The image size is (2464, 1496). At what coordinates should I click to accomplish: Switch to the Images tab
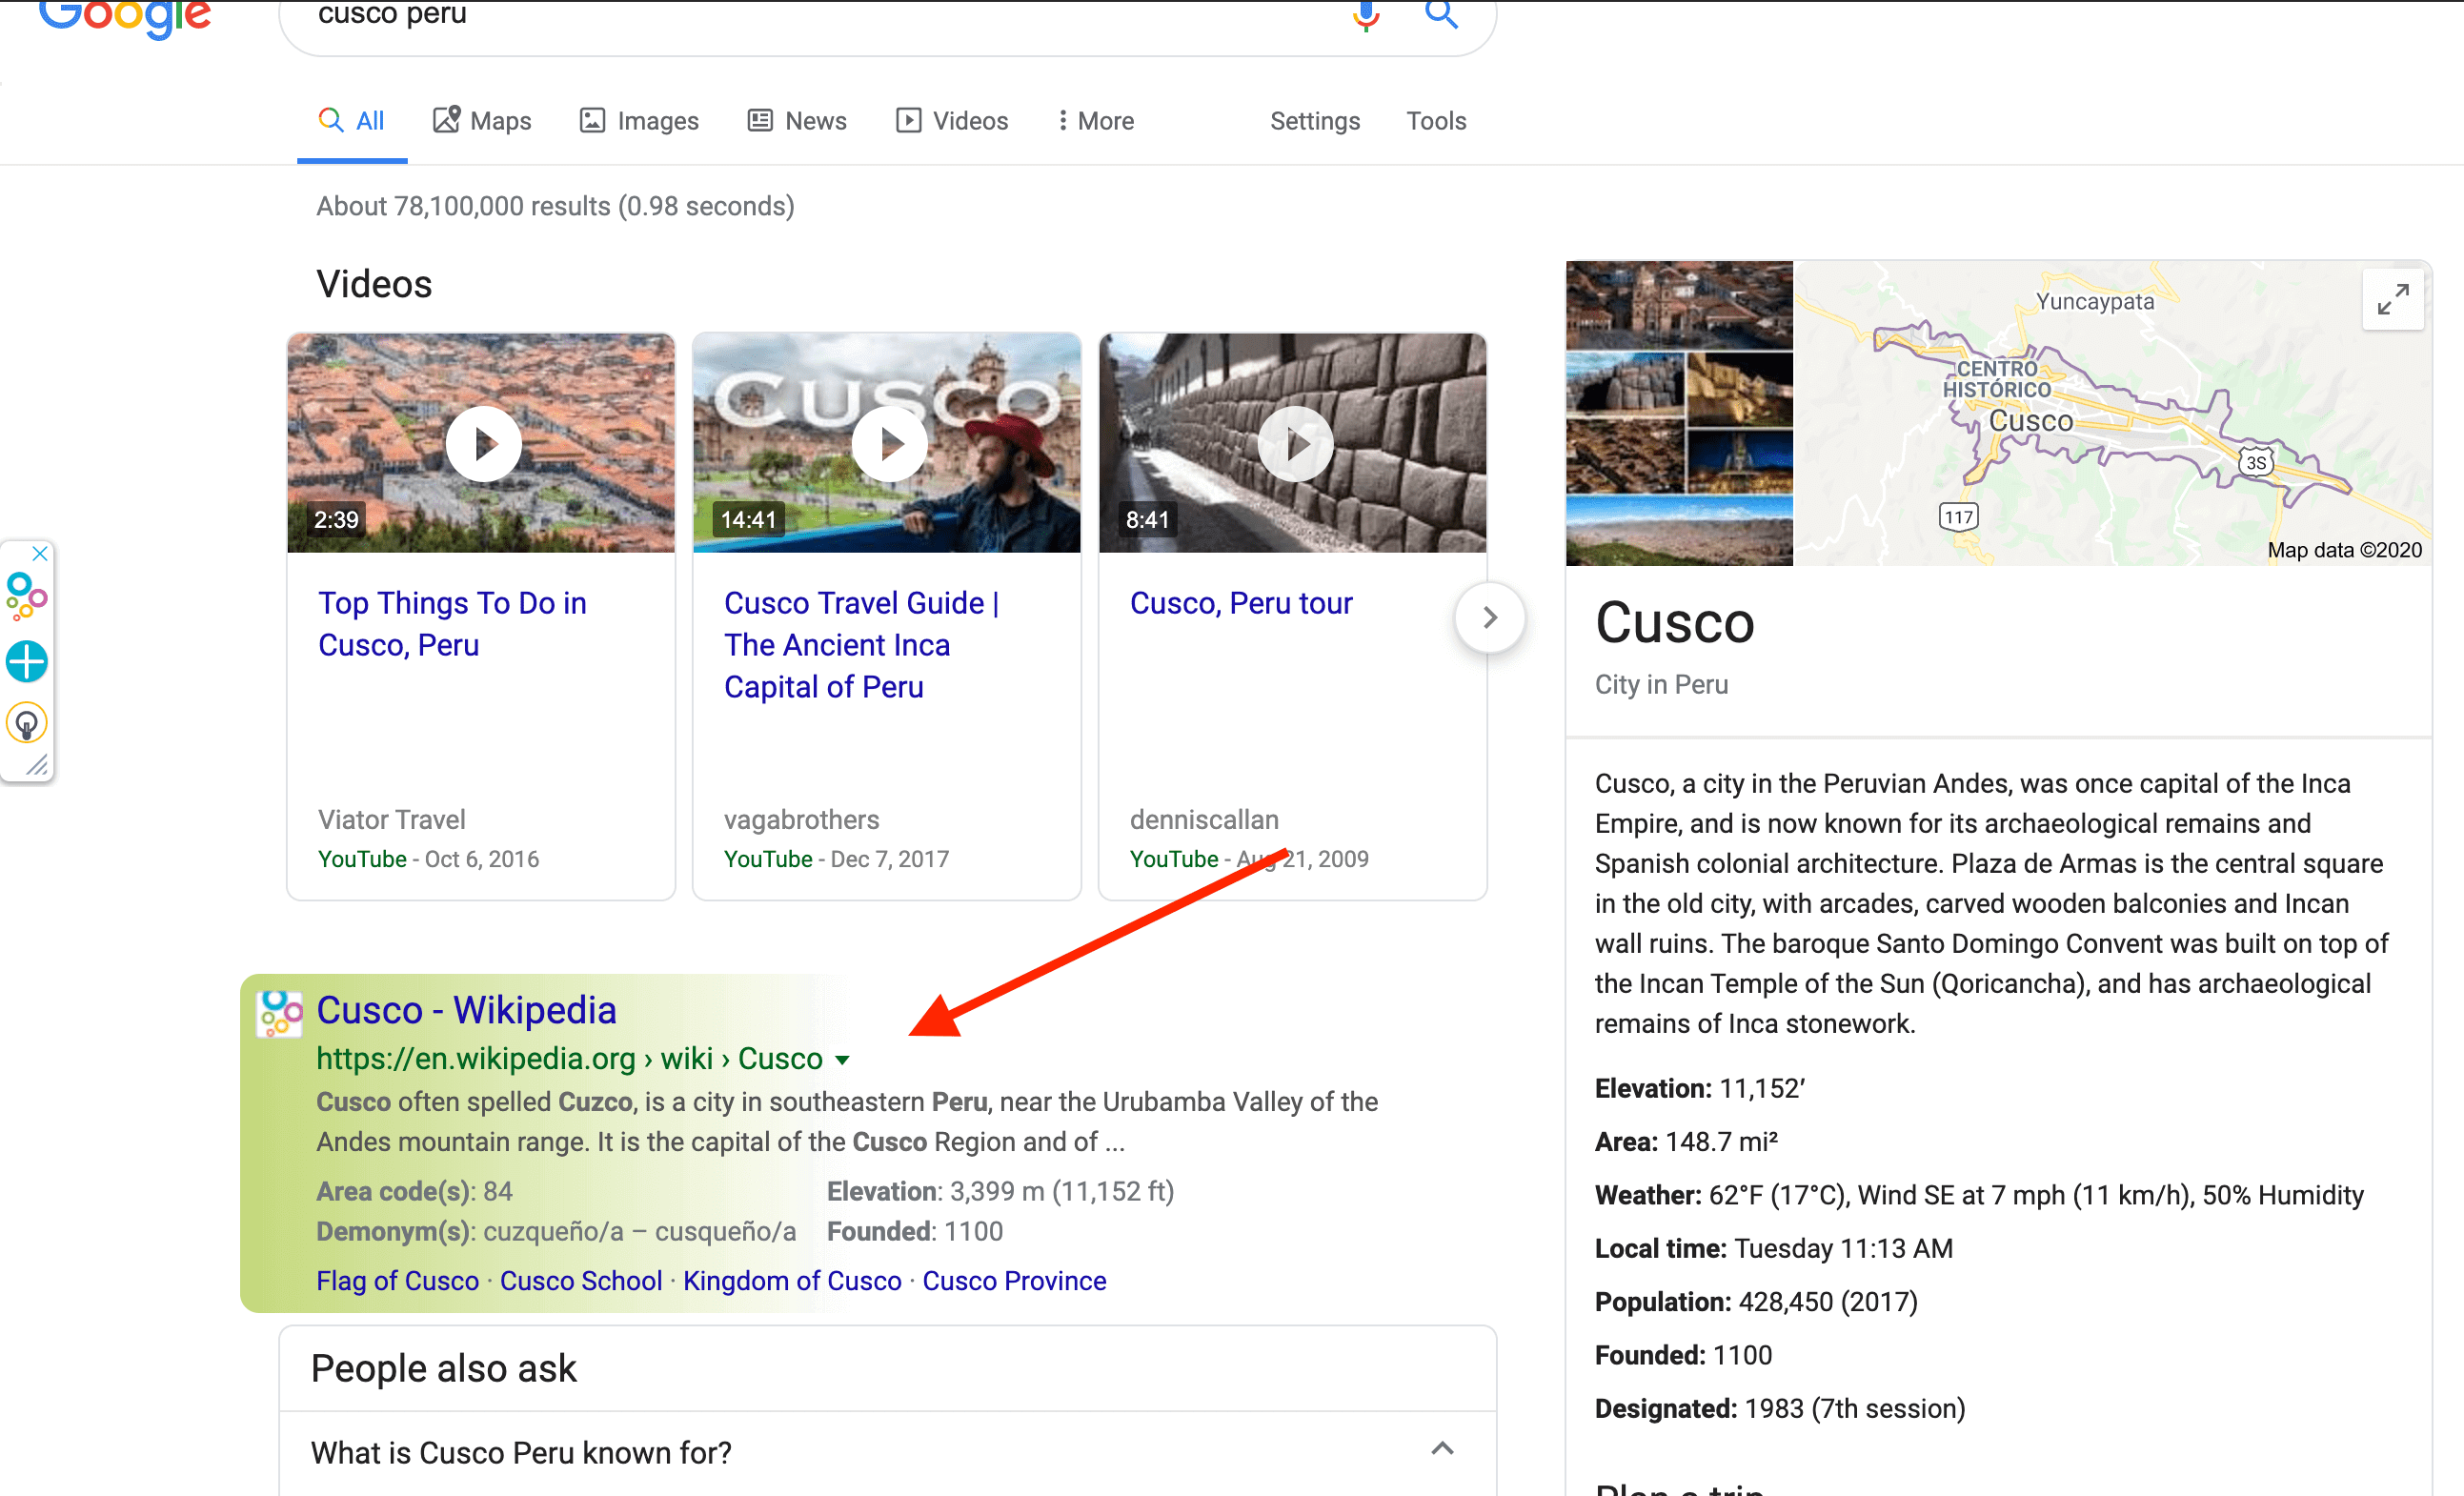pos(639,121)
